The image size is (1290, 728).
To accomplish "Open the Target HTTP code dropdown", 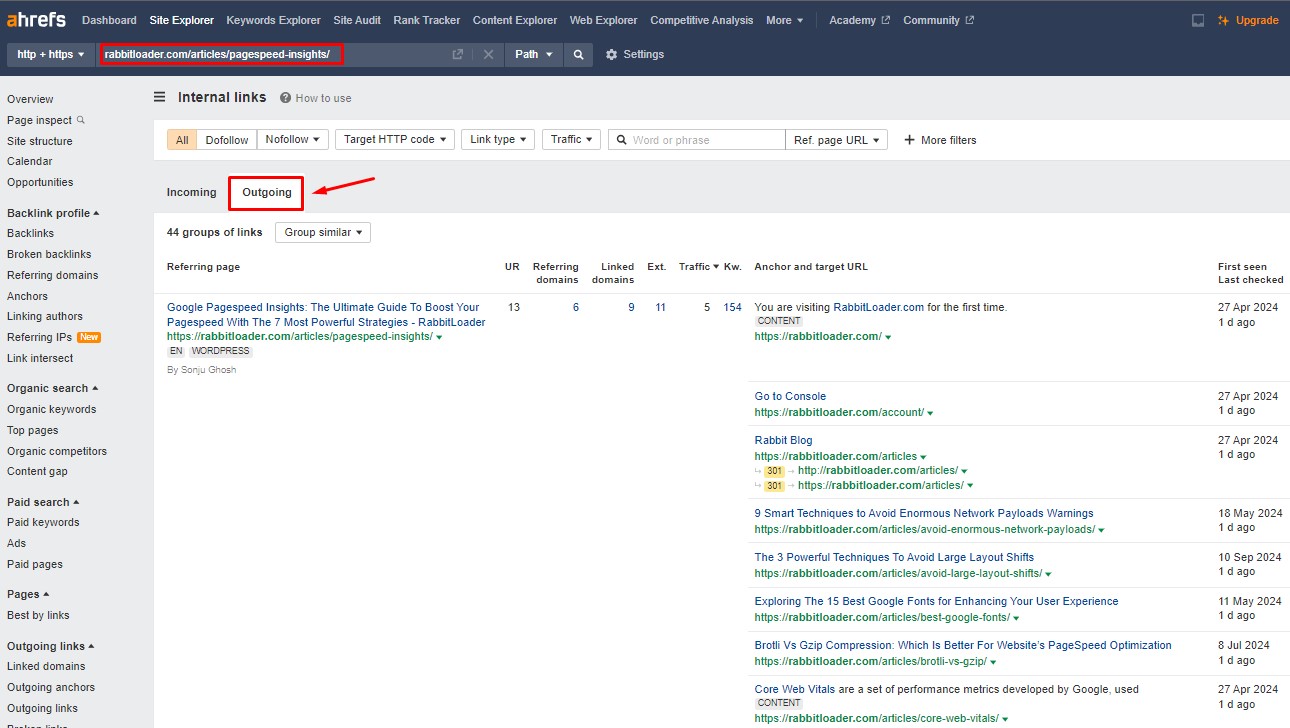I will [x=395, y=140].
